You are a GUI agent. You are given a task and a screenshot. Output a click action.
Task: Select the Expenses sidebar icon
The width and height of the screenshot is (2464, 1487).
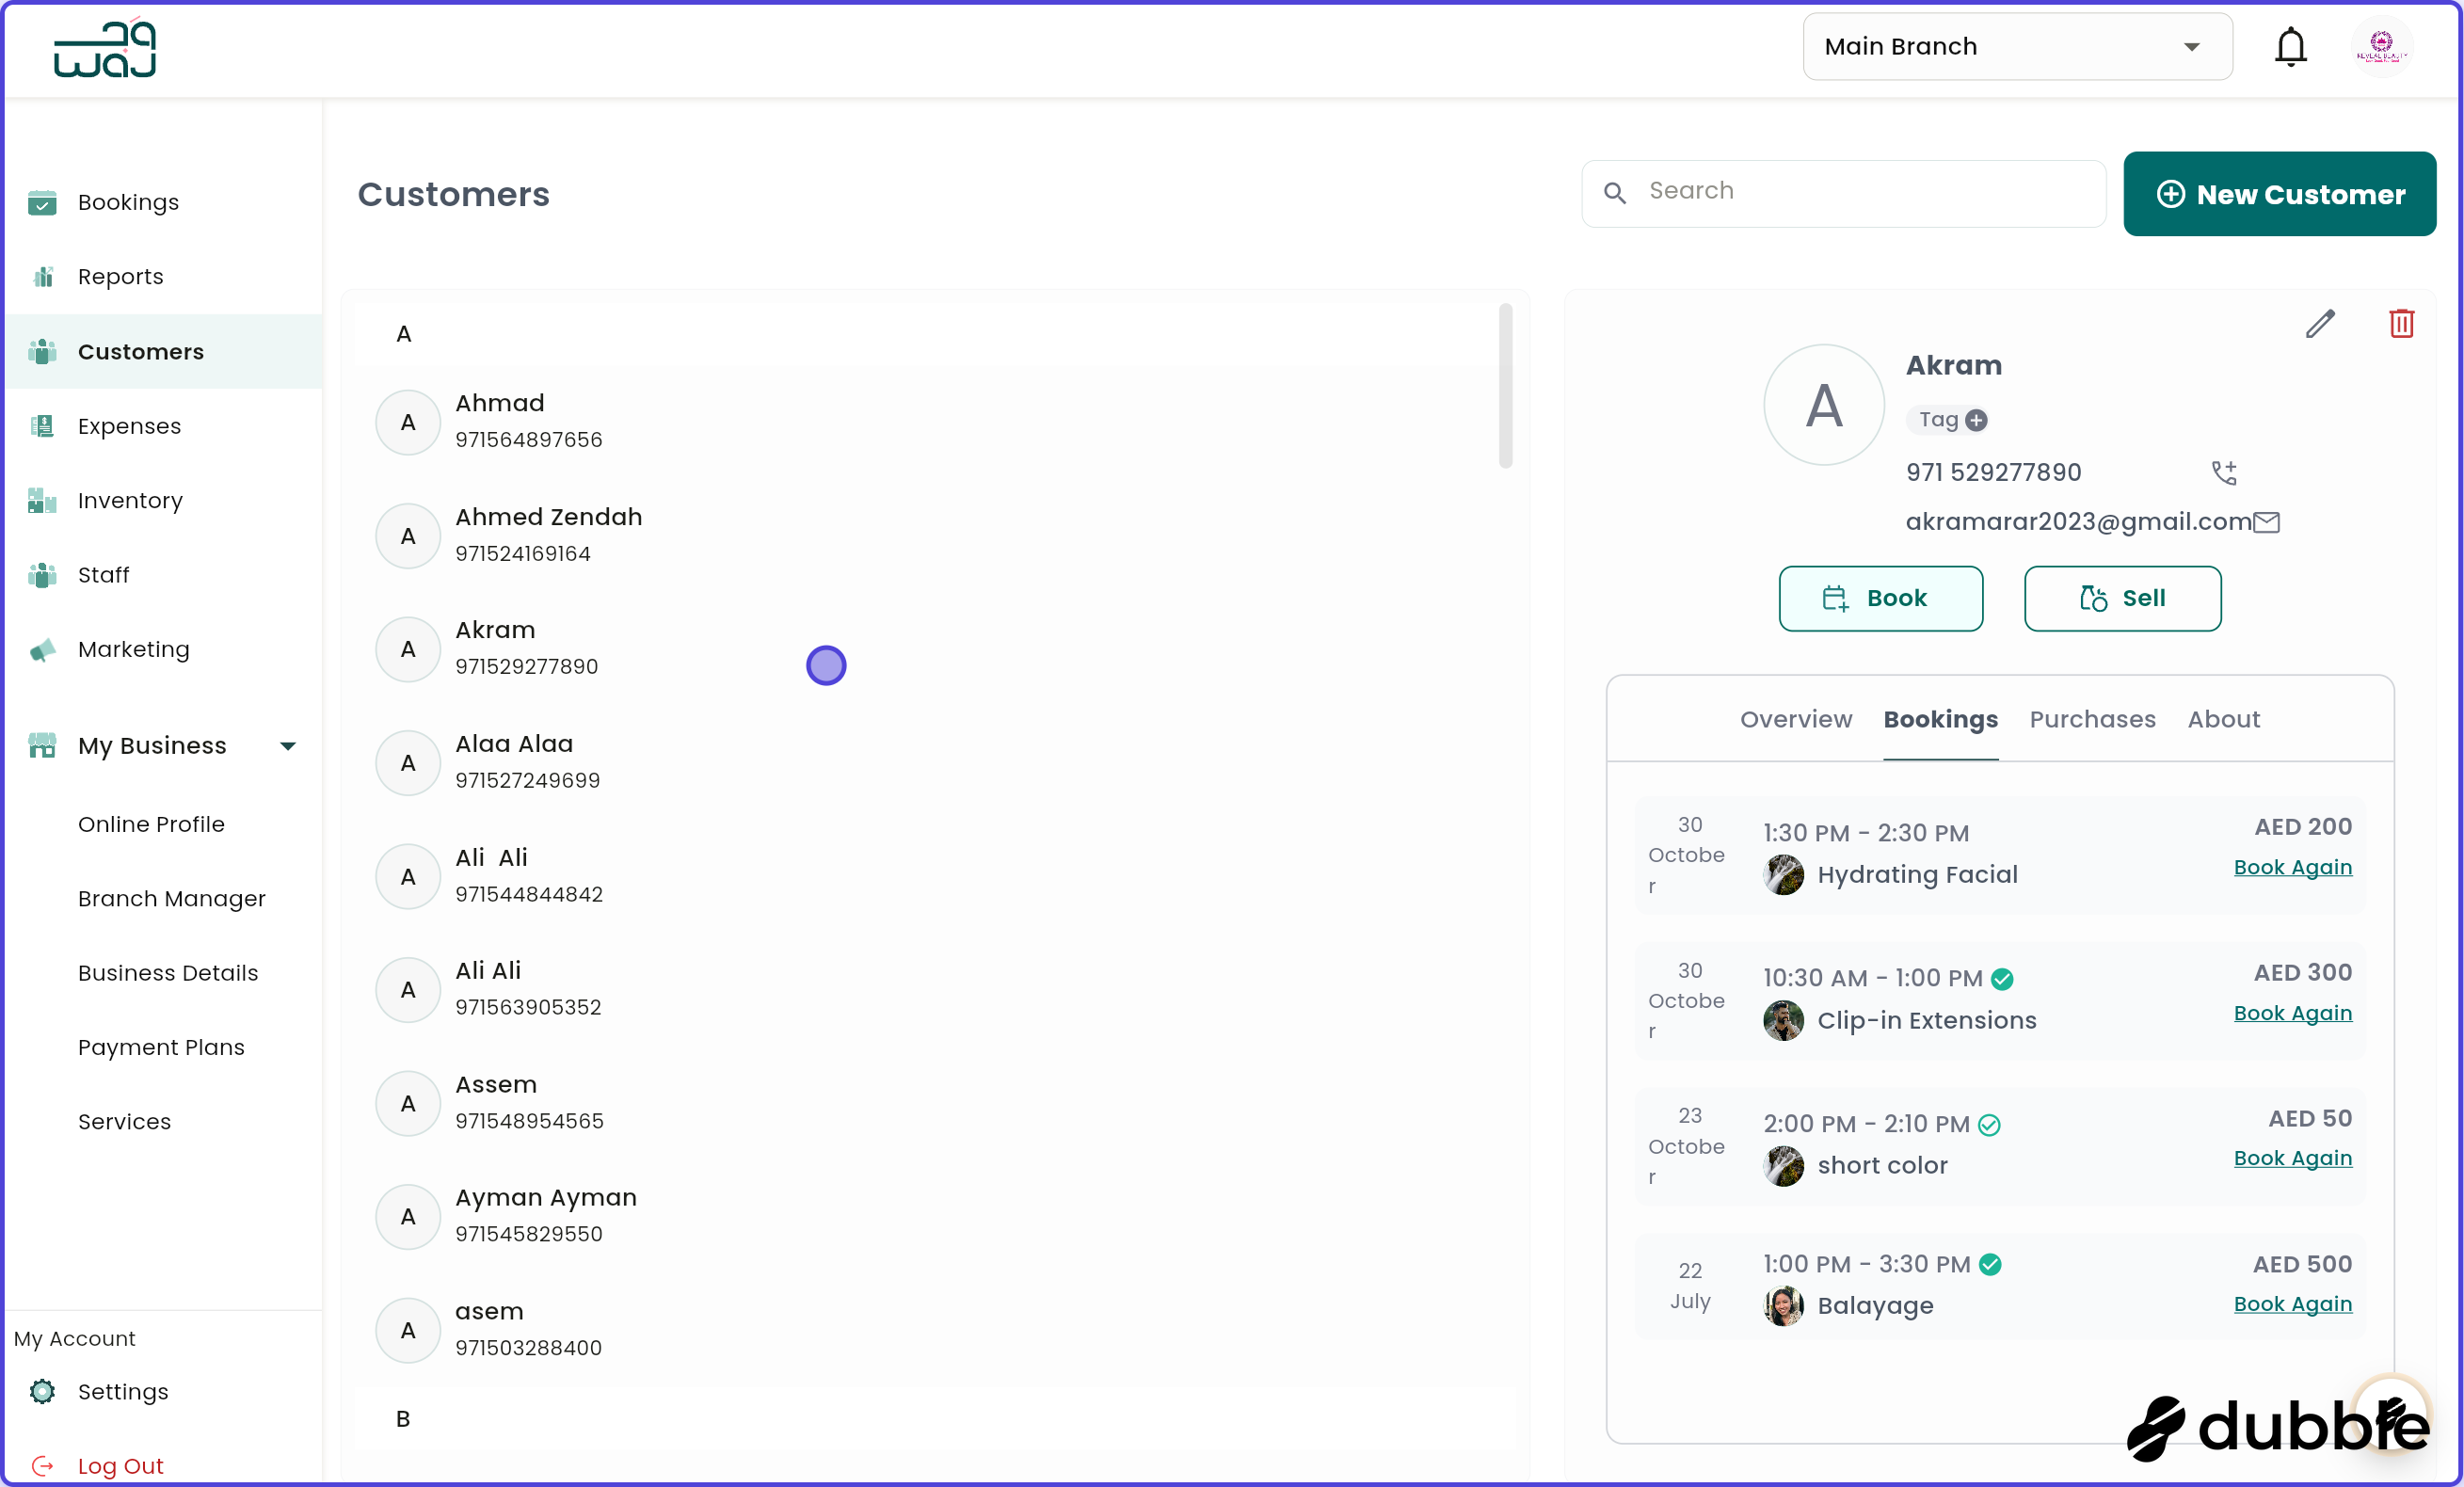tap(42, 425)
